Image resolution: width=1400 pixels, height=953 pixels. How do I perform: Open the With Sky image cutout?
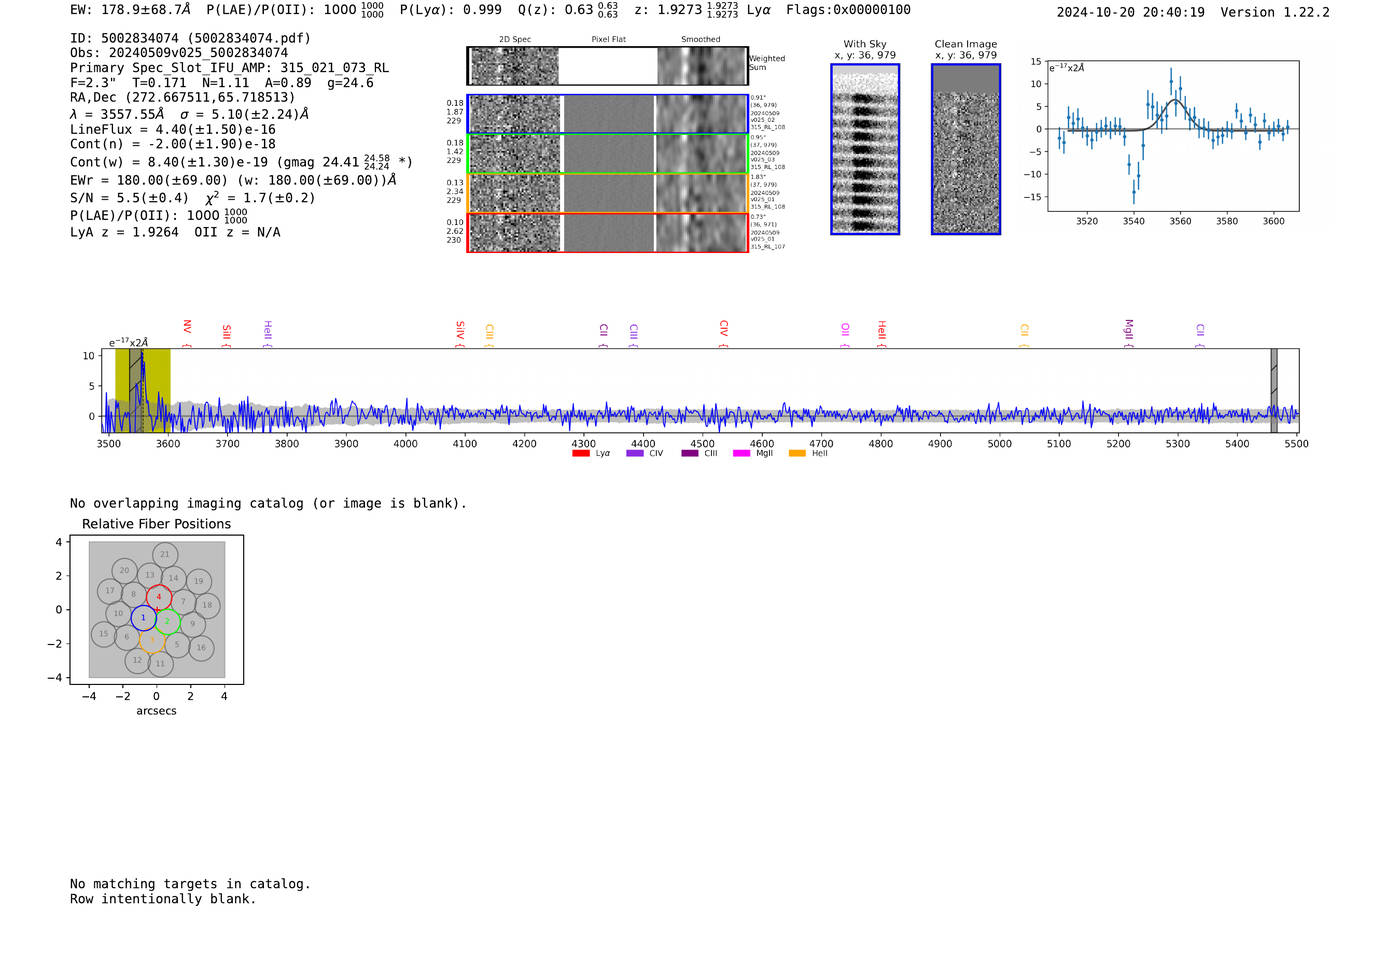pos(865,149)
